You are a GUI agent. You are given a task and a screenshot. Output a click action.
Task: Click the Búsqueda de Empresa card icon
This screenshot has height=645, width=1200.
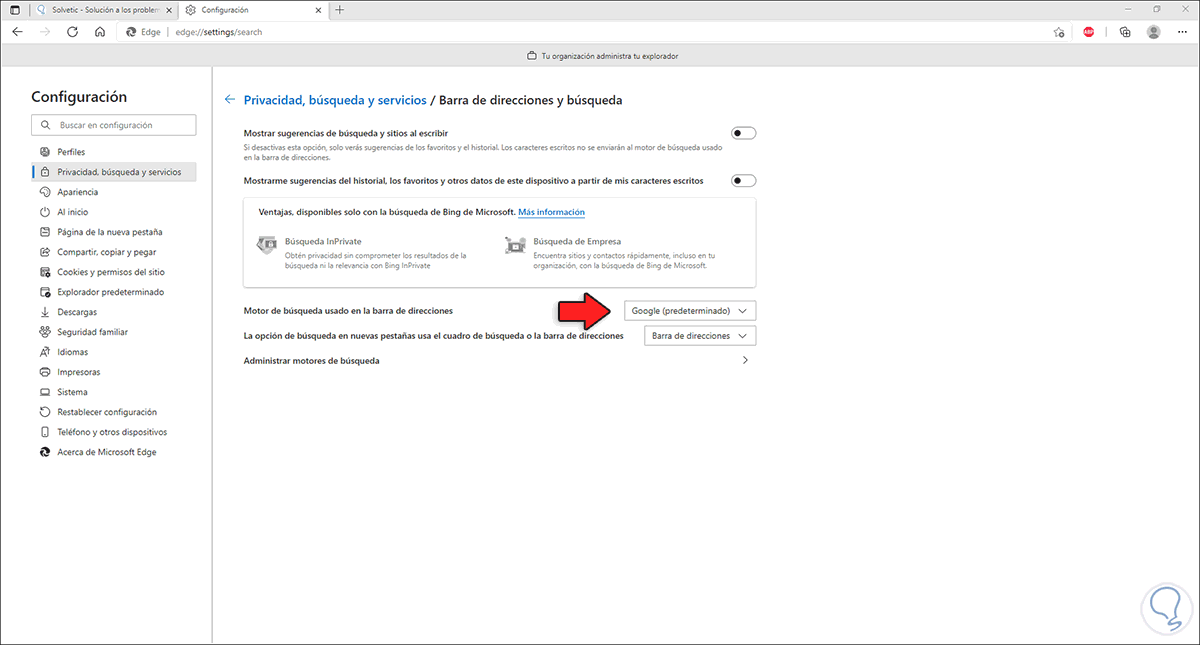point(516,243)
